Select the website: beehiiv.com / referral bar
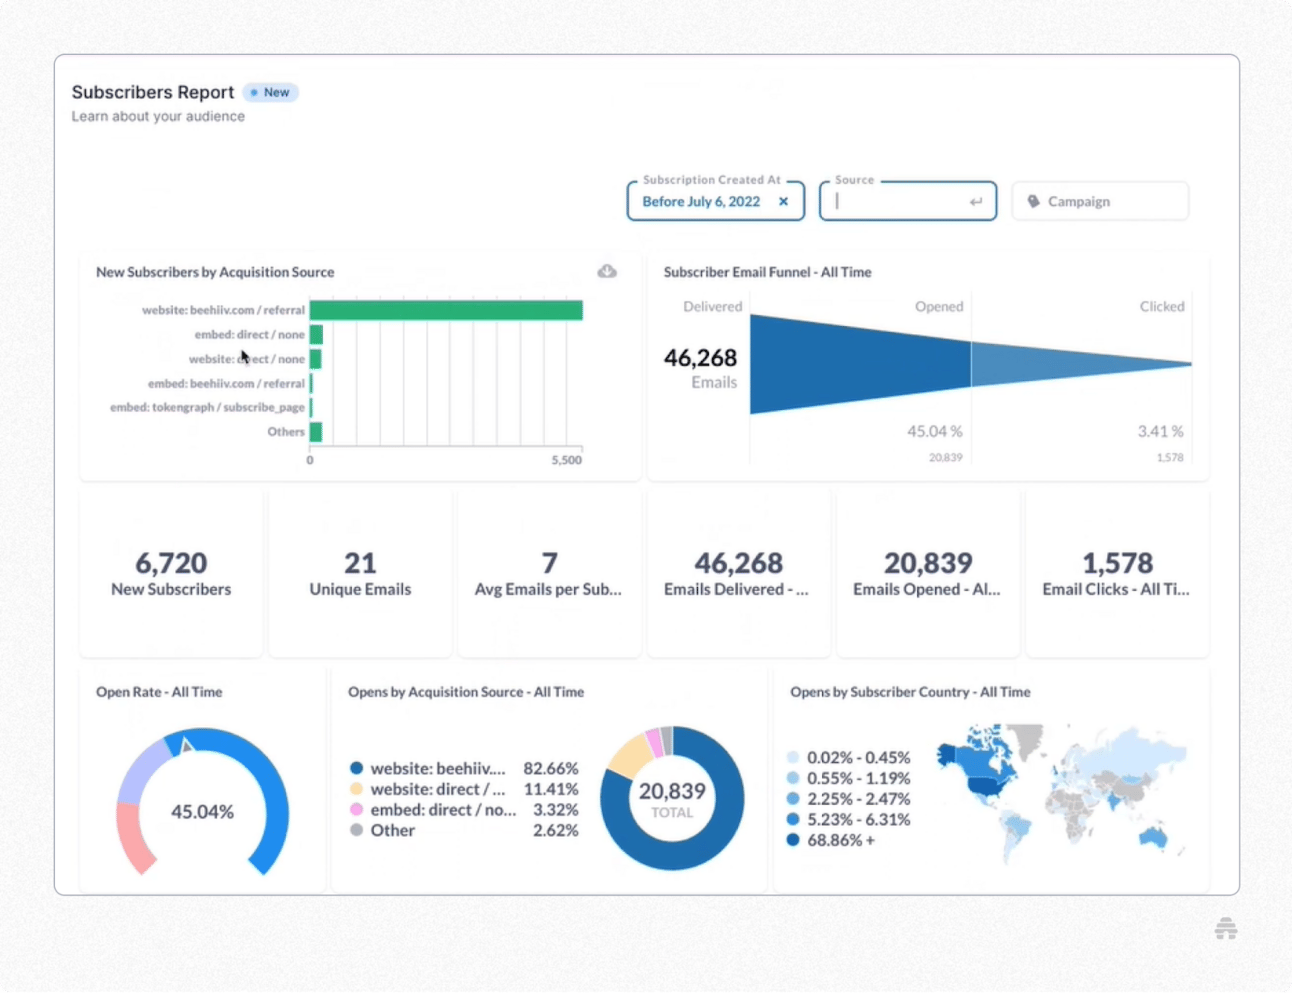 click(x=445, y=310)
